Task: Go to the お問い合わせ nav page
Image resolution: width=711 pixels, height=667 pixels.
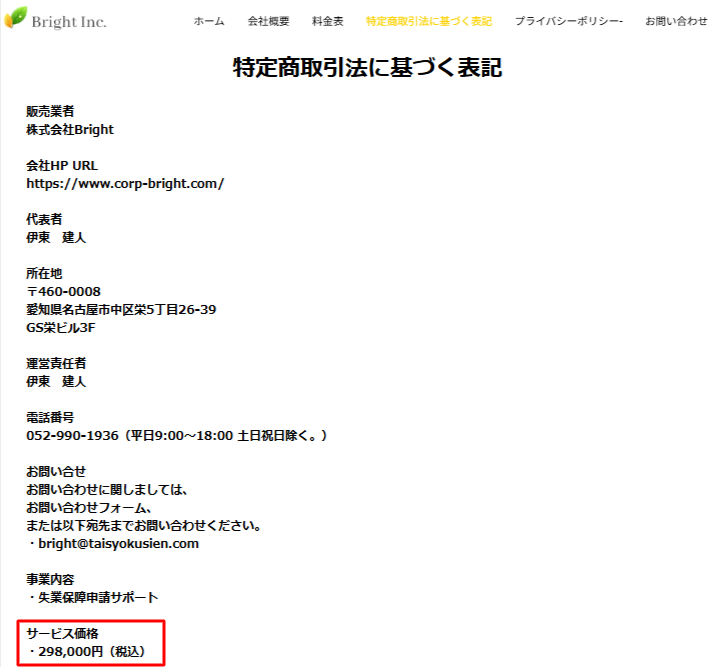Action: pyautogui.click(x=677, y=21)
